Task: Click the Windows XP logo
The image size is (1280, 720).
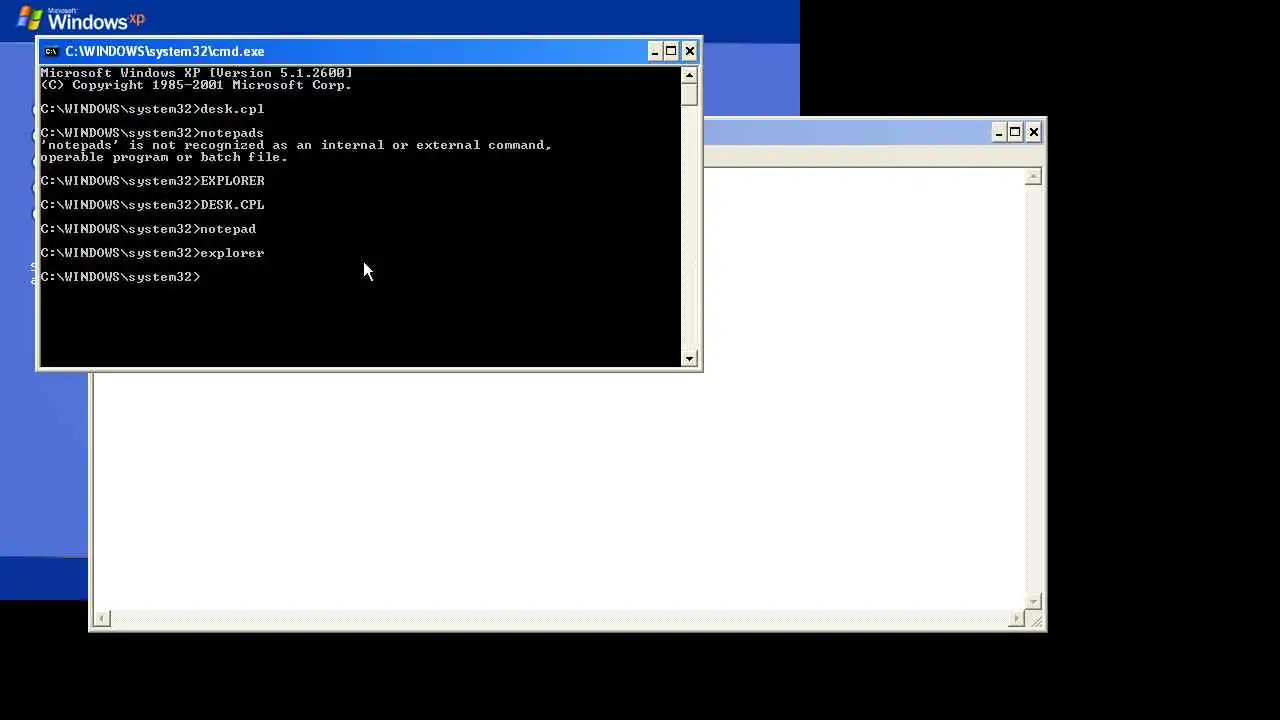Action: point(81,17)
